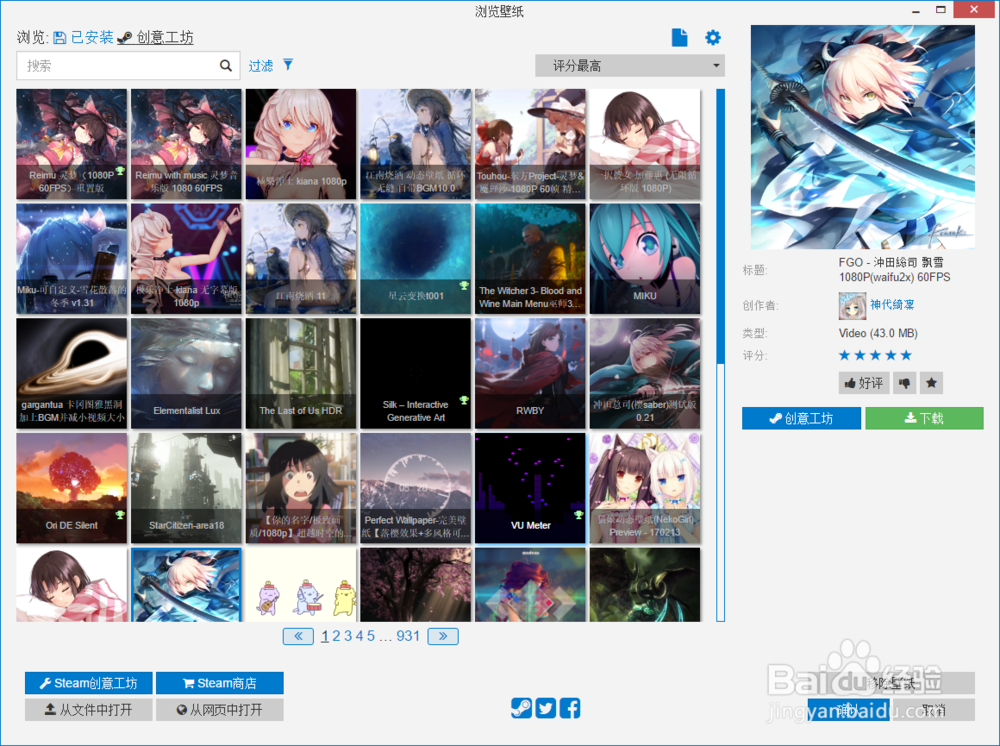The height and width of the screenshot is (746, 1000).
Task: Click the 过滤 filter link
Action: pos(261,66)
